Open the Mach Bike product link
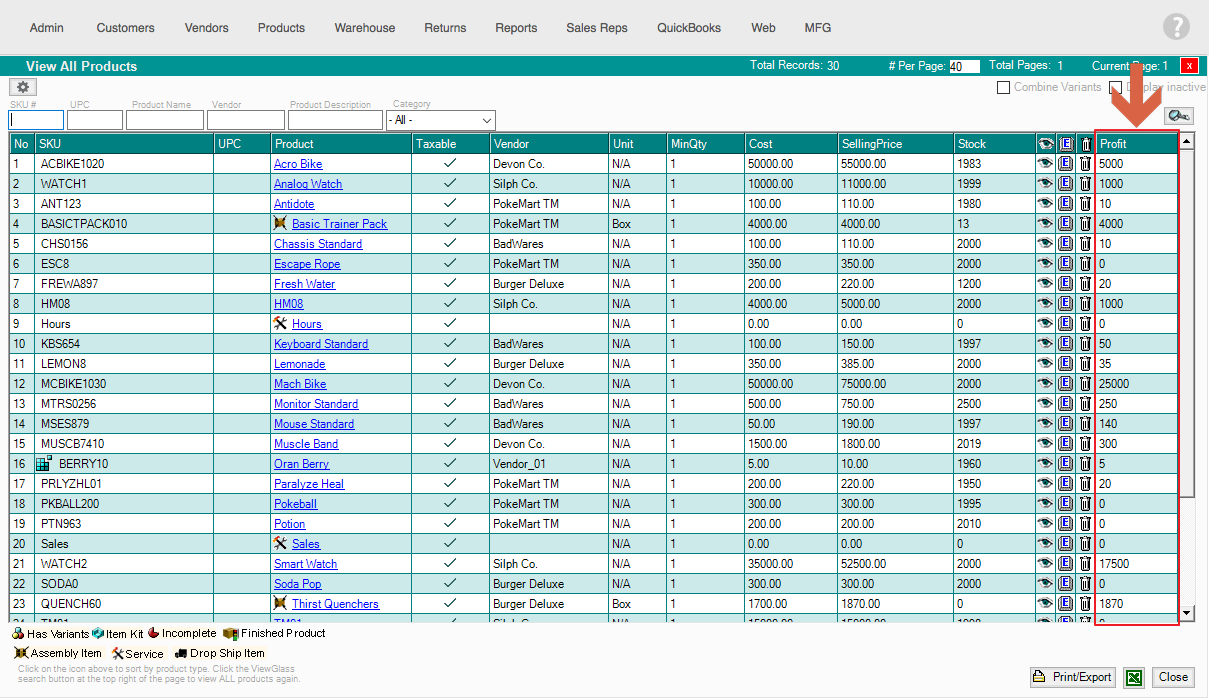1209x699 pixels. click(300, 384)
